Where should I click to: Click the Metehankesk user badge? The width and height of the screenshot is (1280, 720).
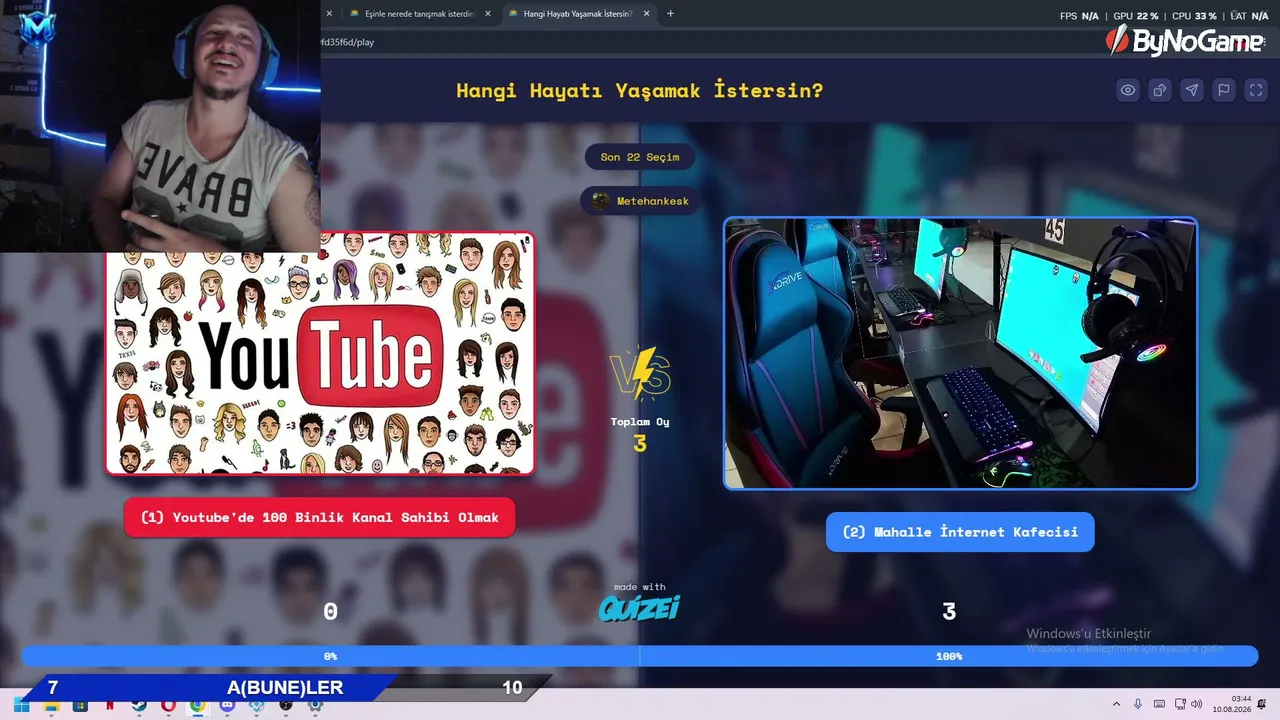pos(640,201)
